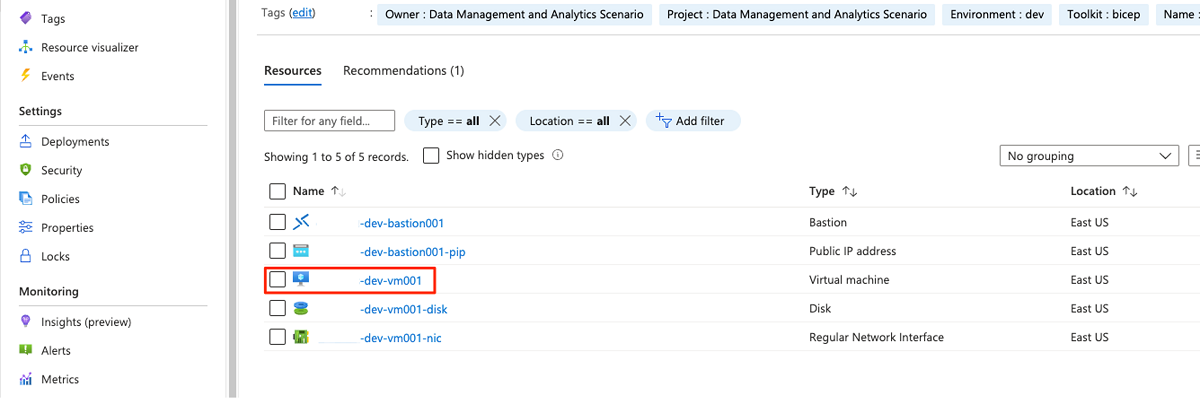Click the info icon beside Show hidden types

click(x=558, y=155)
